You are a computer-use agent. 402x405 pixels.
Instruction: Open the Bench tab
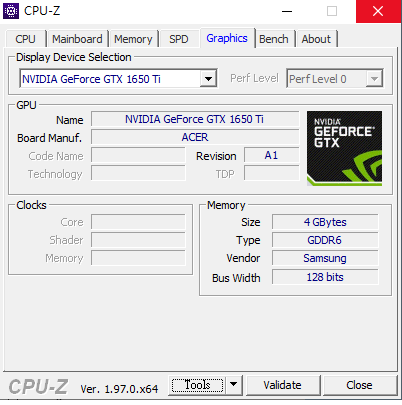point(274,39)
